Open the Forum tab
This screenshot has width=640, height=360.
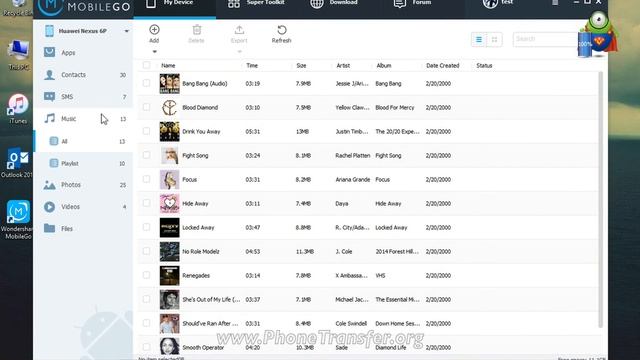coord(412,4)
